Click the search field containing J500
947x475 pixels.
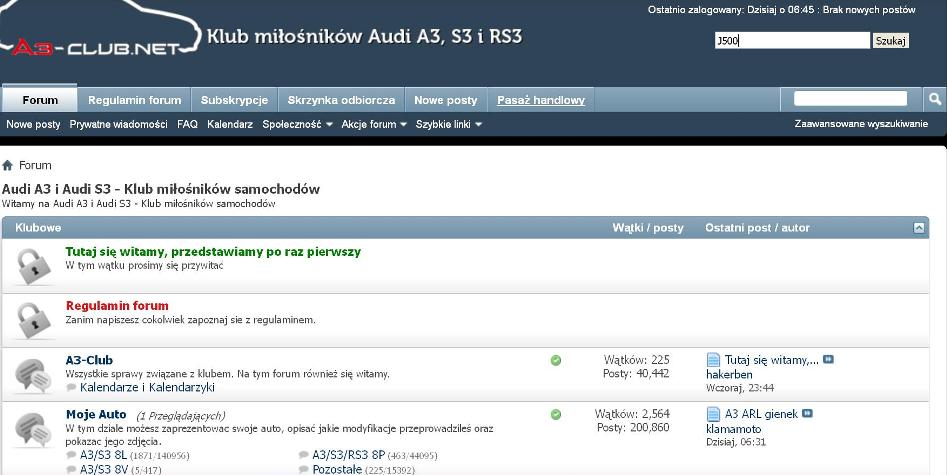tap(792, 40)
